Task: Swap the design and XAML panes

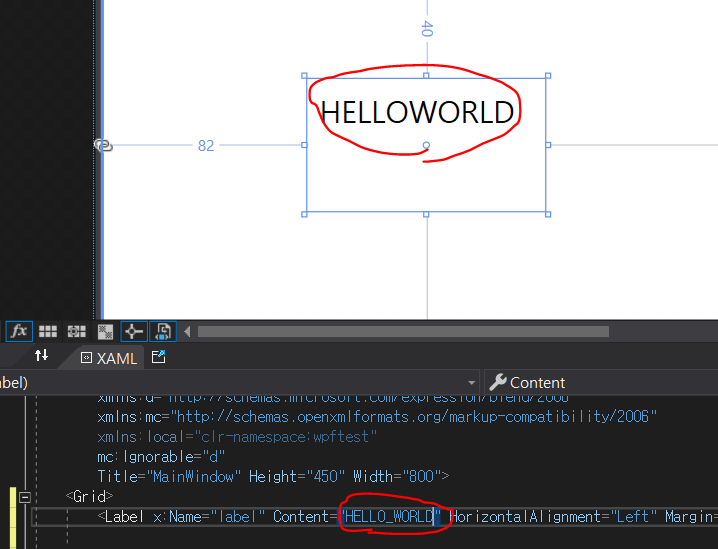Action: (x=41, y=355)
